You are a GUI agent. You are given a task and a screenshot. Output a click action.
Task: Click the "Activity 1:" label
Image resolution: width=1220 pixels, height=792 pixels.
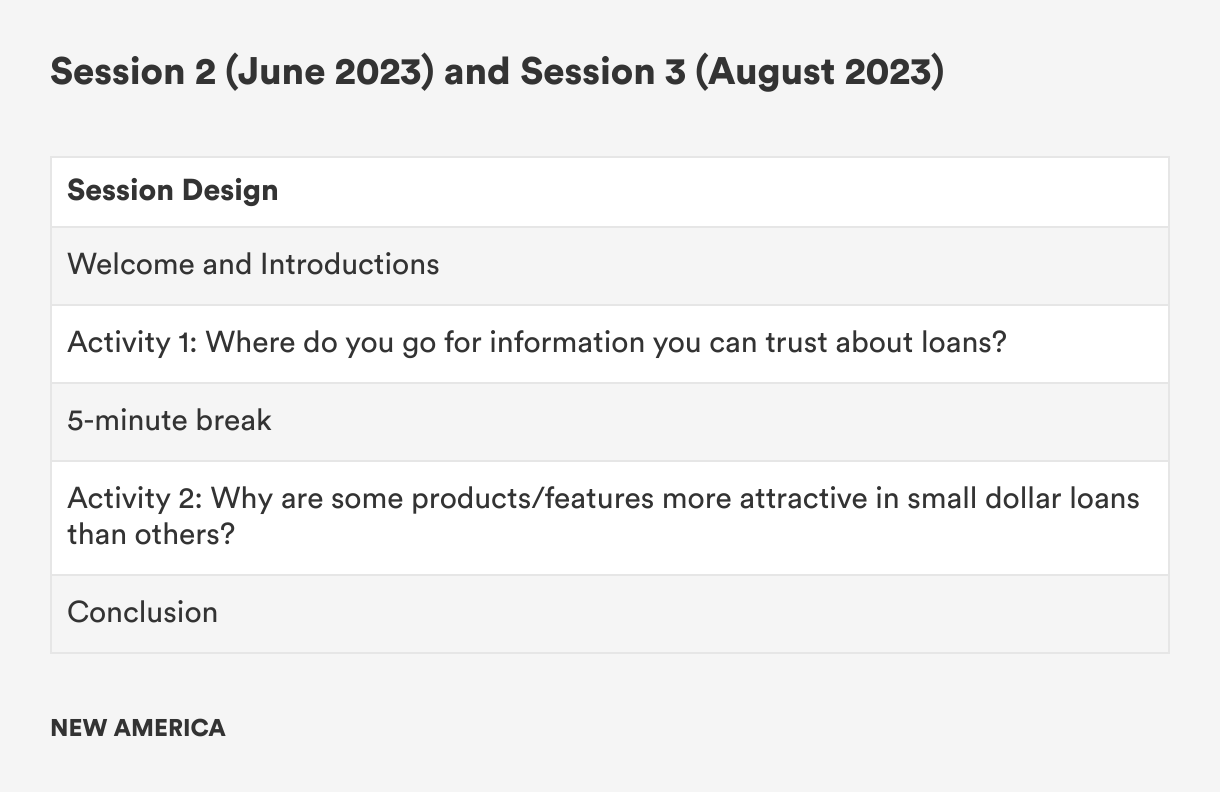132,342
